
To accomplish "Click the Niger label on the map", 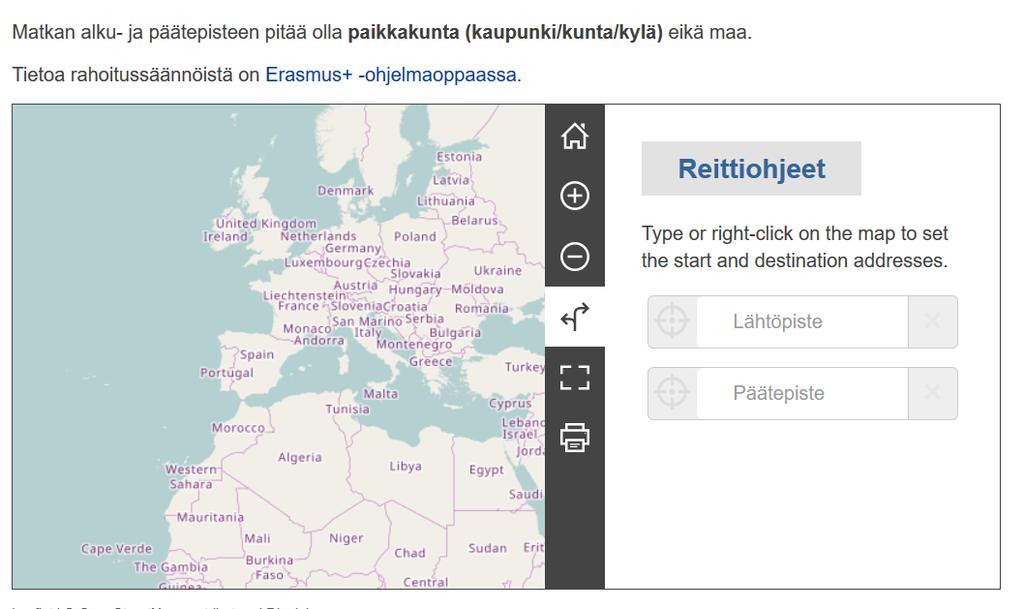I will click(346, 539).
